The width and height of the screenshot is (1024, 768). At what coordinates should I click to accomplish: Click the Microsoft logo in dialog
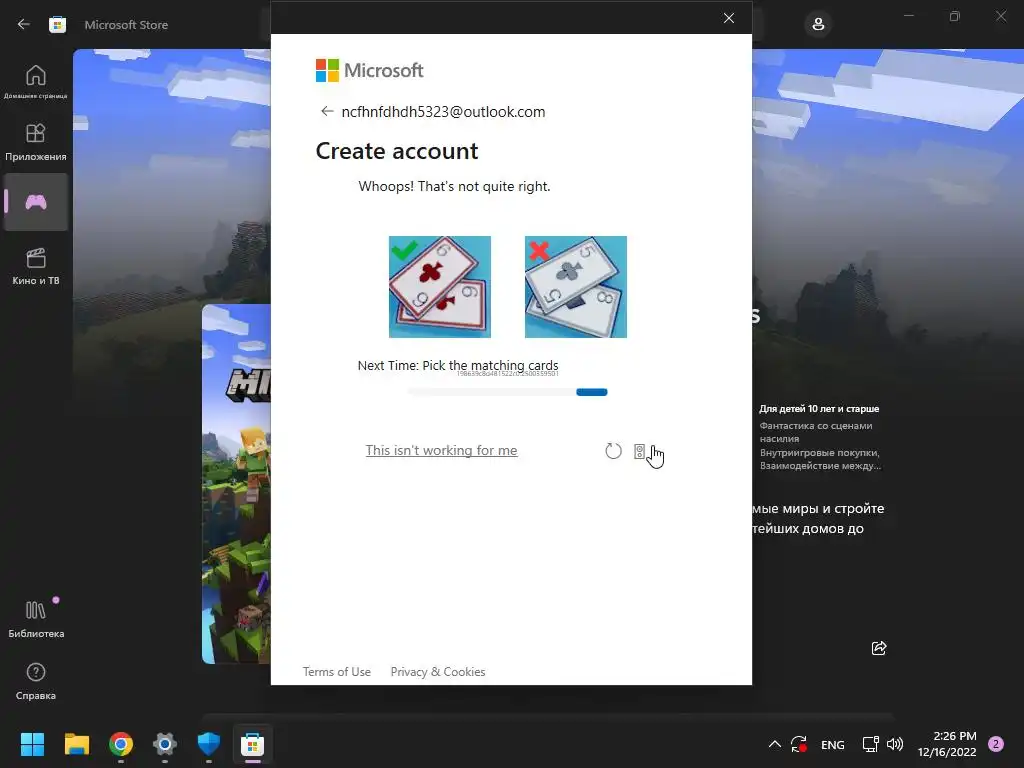click(370, 71)
